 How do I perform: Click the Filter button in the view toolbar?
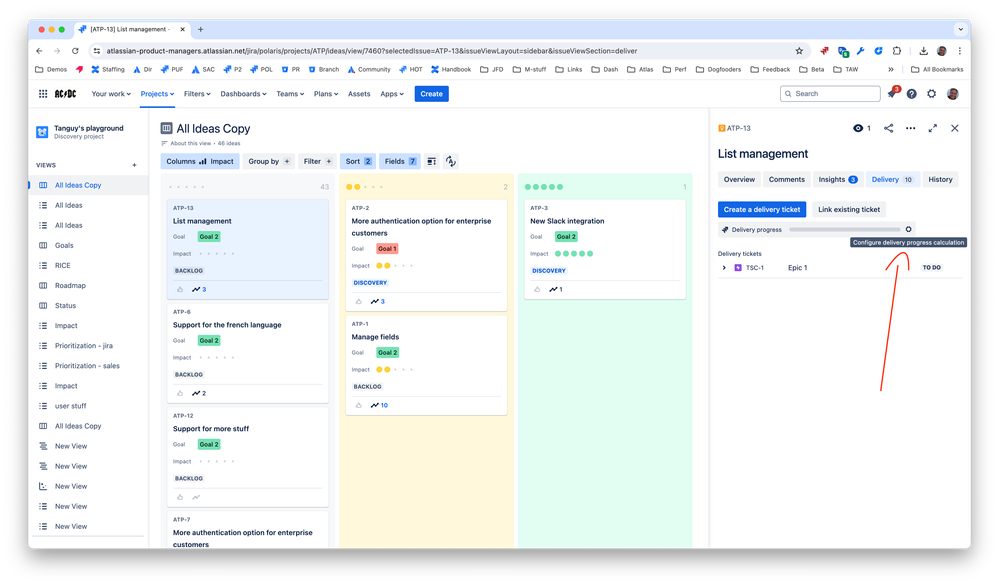click(317, 161)
